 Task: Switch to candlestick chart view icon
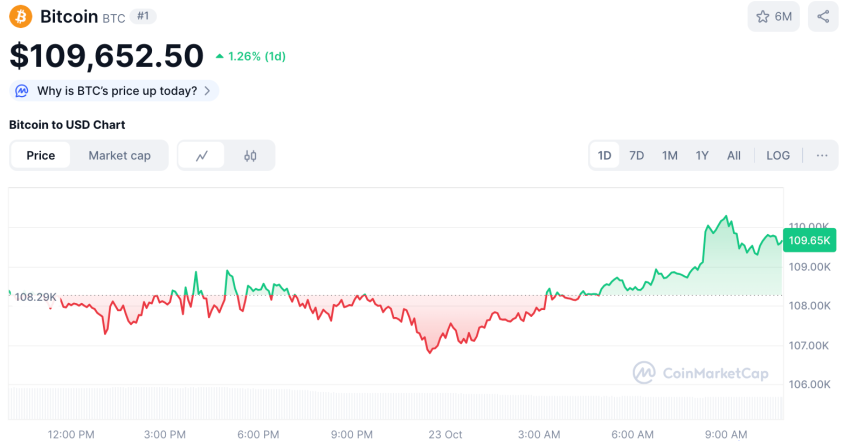point(250,156)
